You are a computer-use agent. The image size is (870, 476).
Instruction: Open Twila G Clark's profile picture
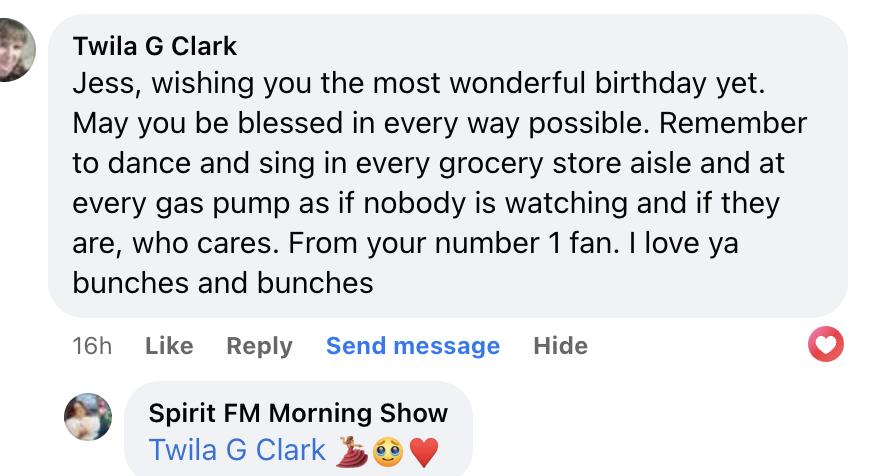point(16,52)
